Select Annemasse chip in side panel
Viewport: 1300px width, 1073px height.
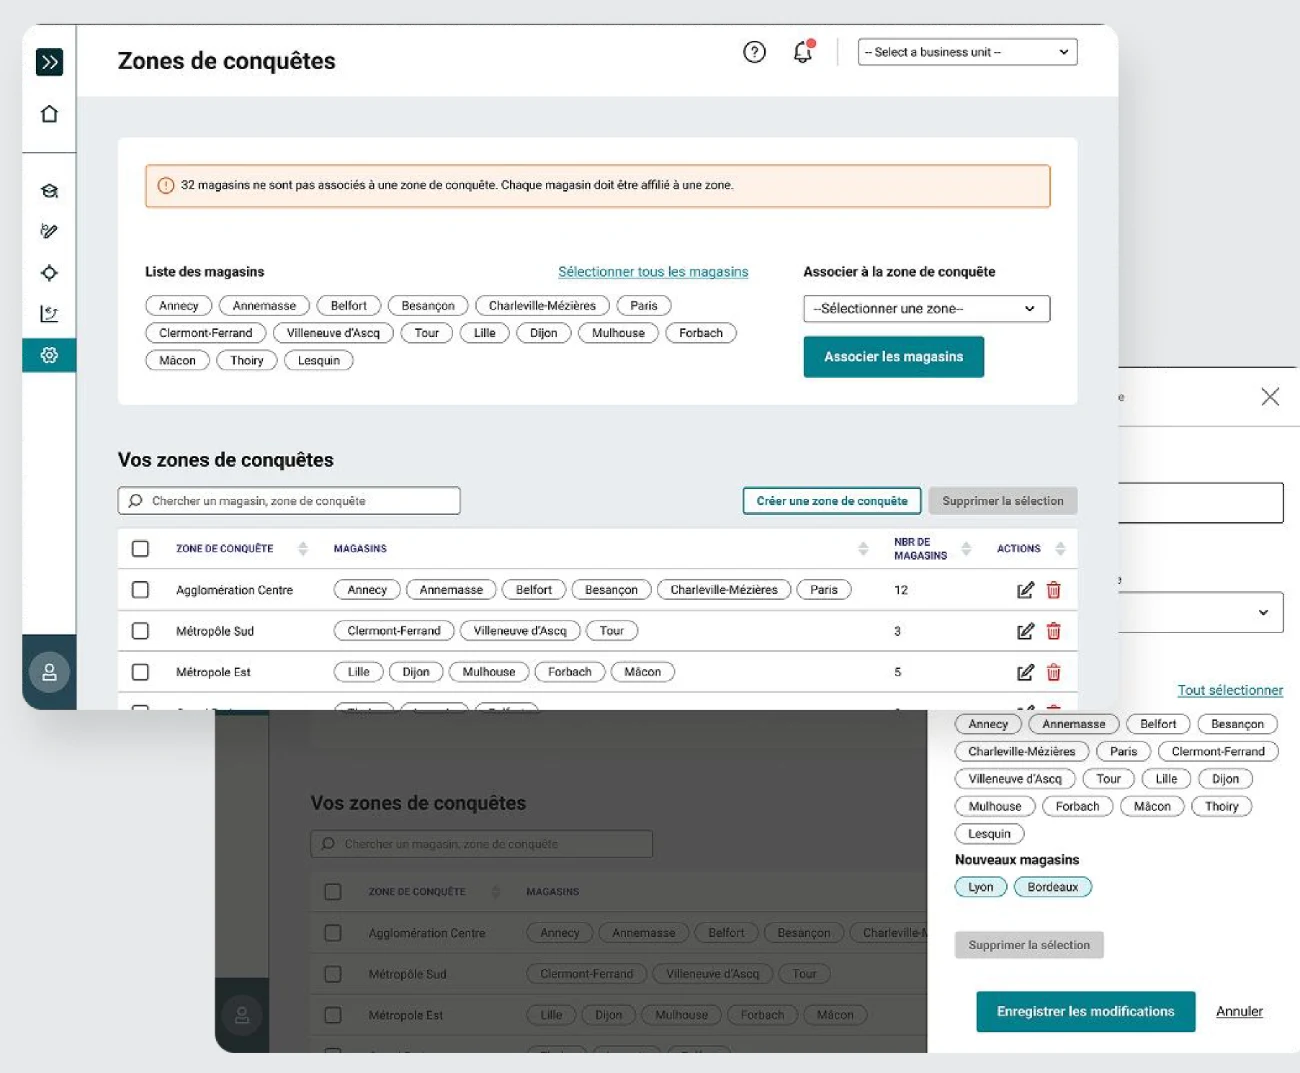tap(1074, 724)
